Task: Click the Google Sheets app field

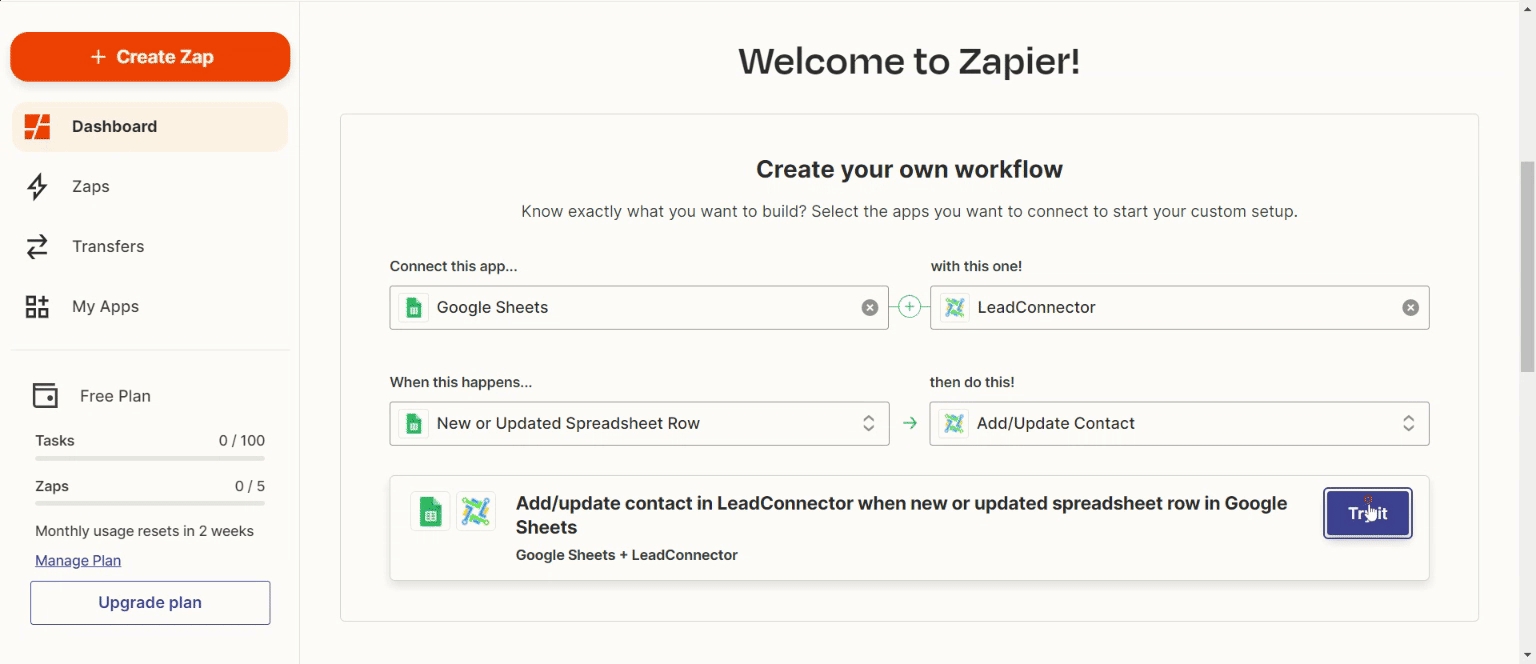Action: tap(639, 308)
